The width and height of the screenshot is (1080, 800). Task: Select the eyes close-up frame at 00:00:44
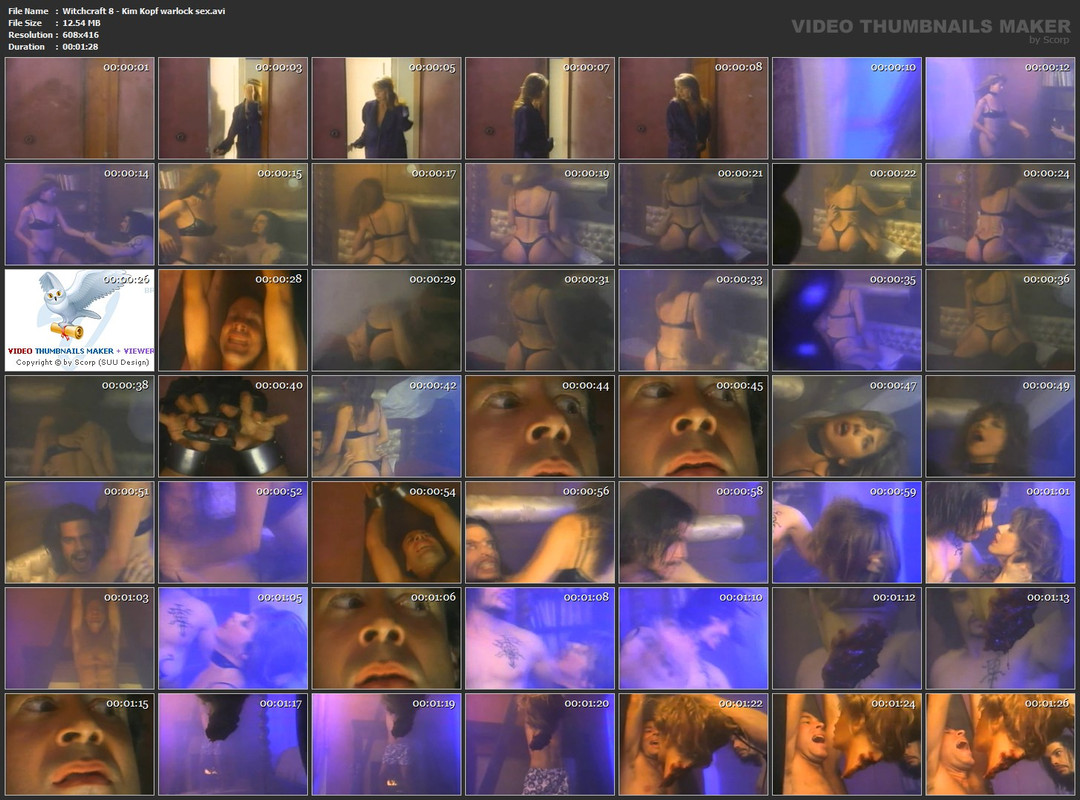tap(540, 427)
